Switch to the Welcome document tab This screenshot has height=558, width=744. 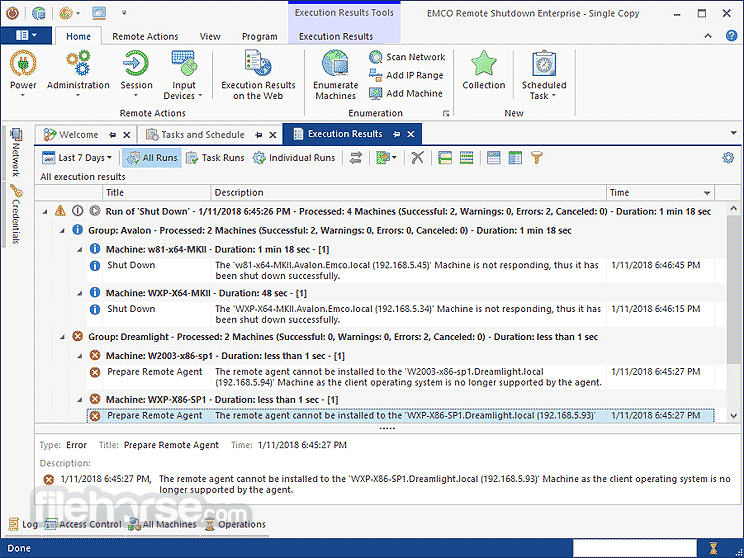[x=78, y=135]
